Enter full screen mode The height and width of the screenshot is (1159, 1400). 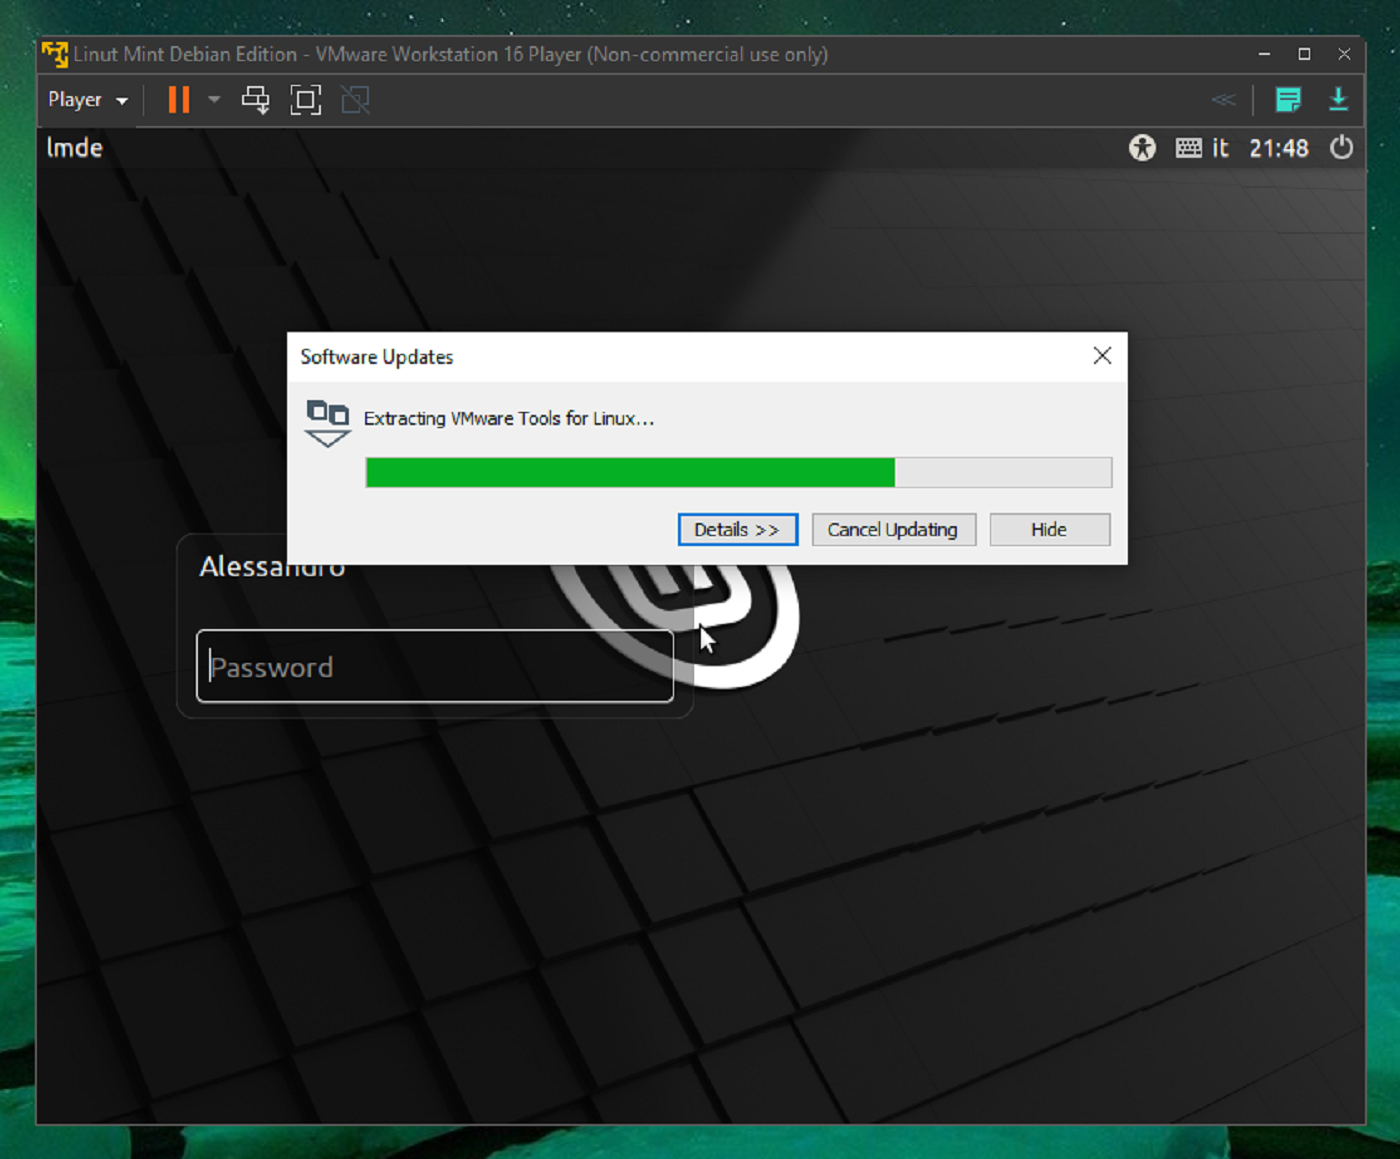click(x=305, y=100)
